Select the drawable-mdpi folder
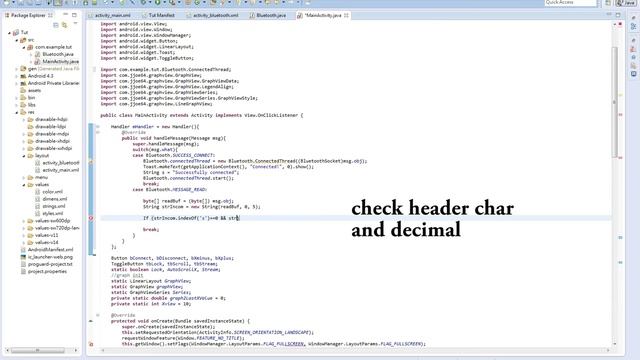The image size is (640, 360). (x=48, y=134)
